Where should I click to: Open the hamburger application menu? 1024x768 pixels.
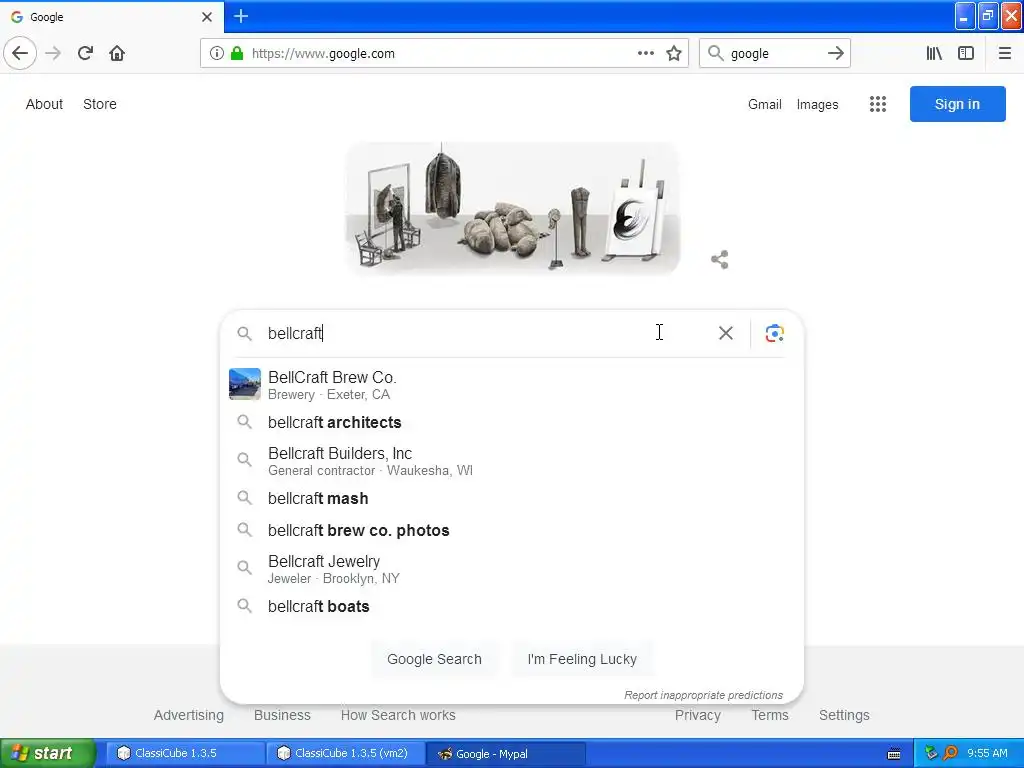coord(1004,54)
